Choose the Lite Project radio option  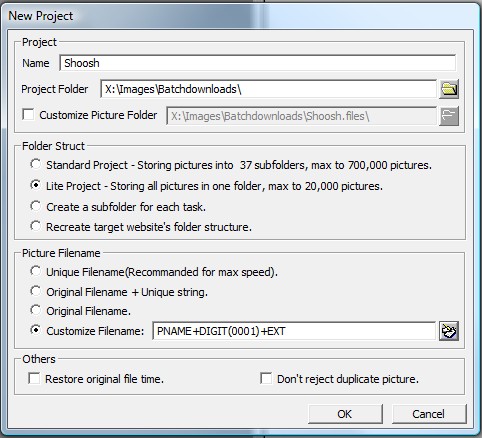(x=35, y=185)
